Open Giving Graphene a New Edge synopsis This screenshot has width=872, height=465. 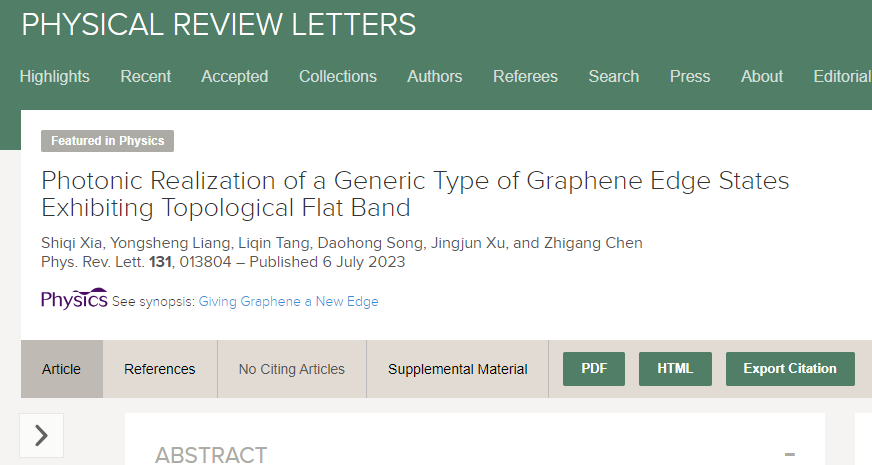coord(289,301)
